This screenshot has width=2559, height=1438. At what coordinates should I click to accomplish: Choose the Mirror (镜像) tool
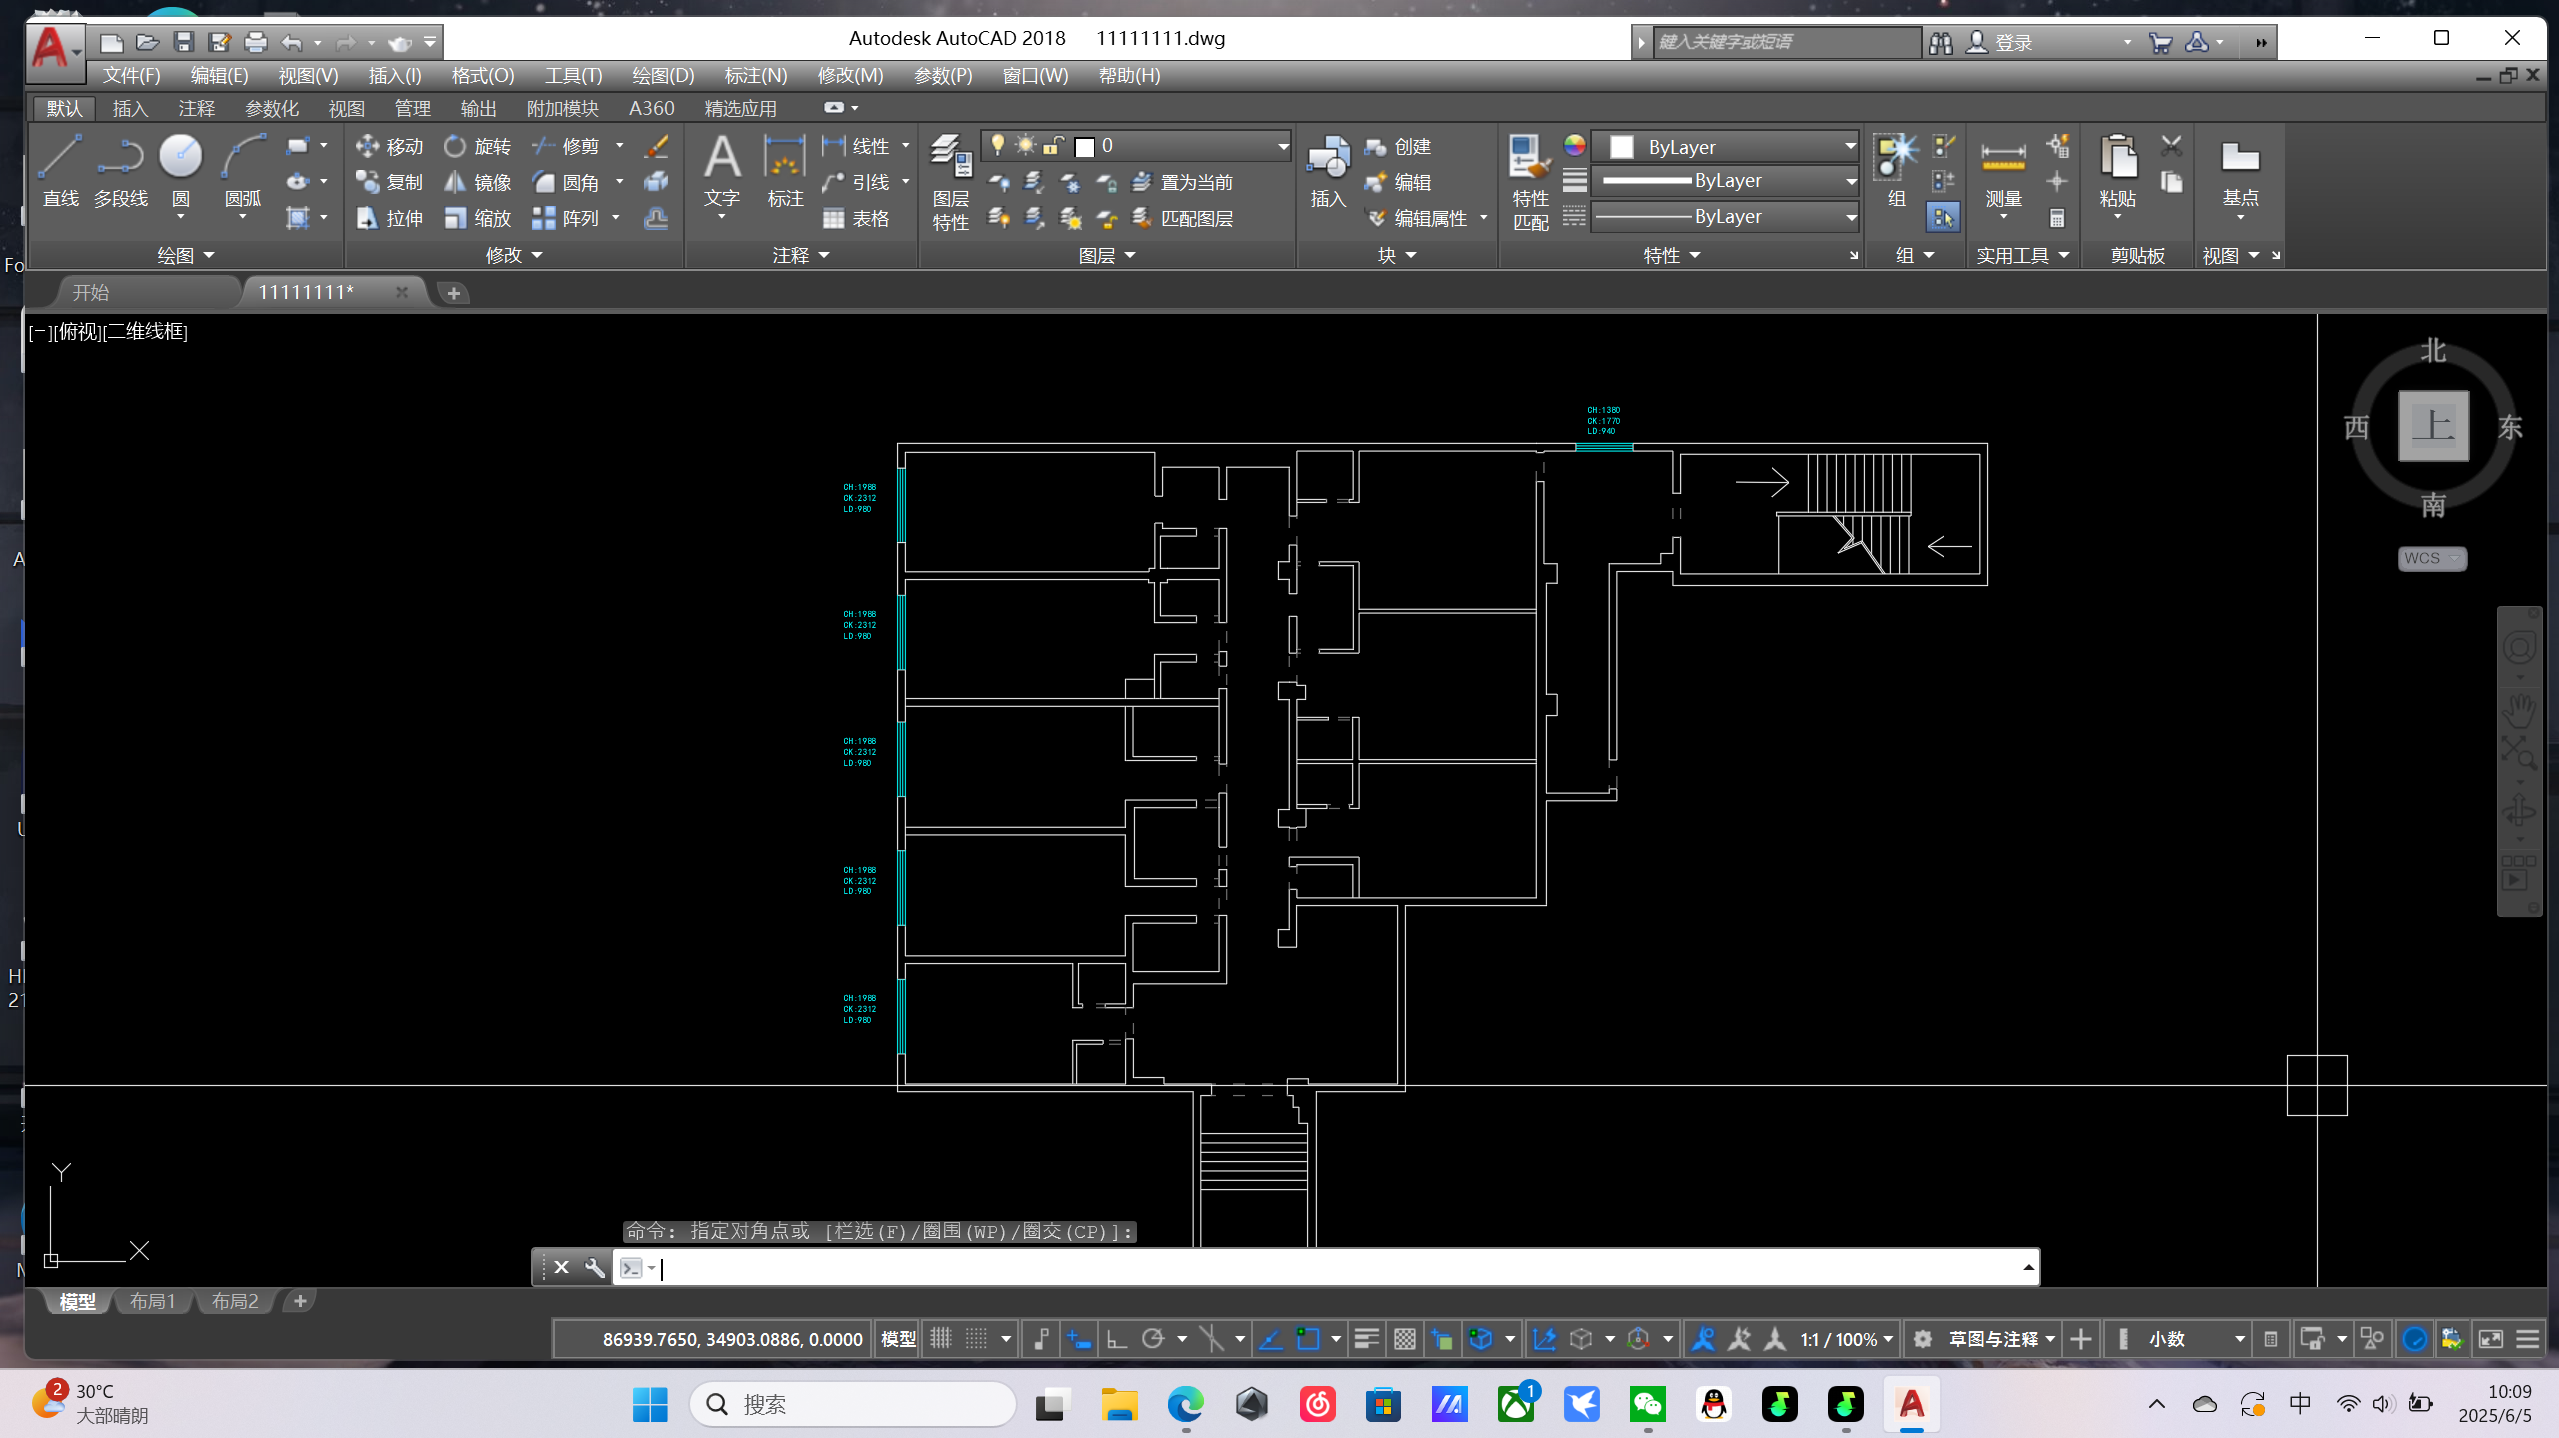[x=478, y=182]
